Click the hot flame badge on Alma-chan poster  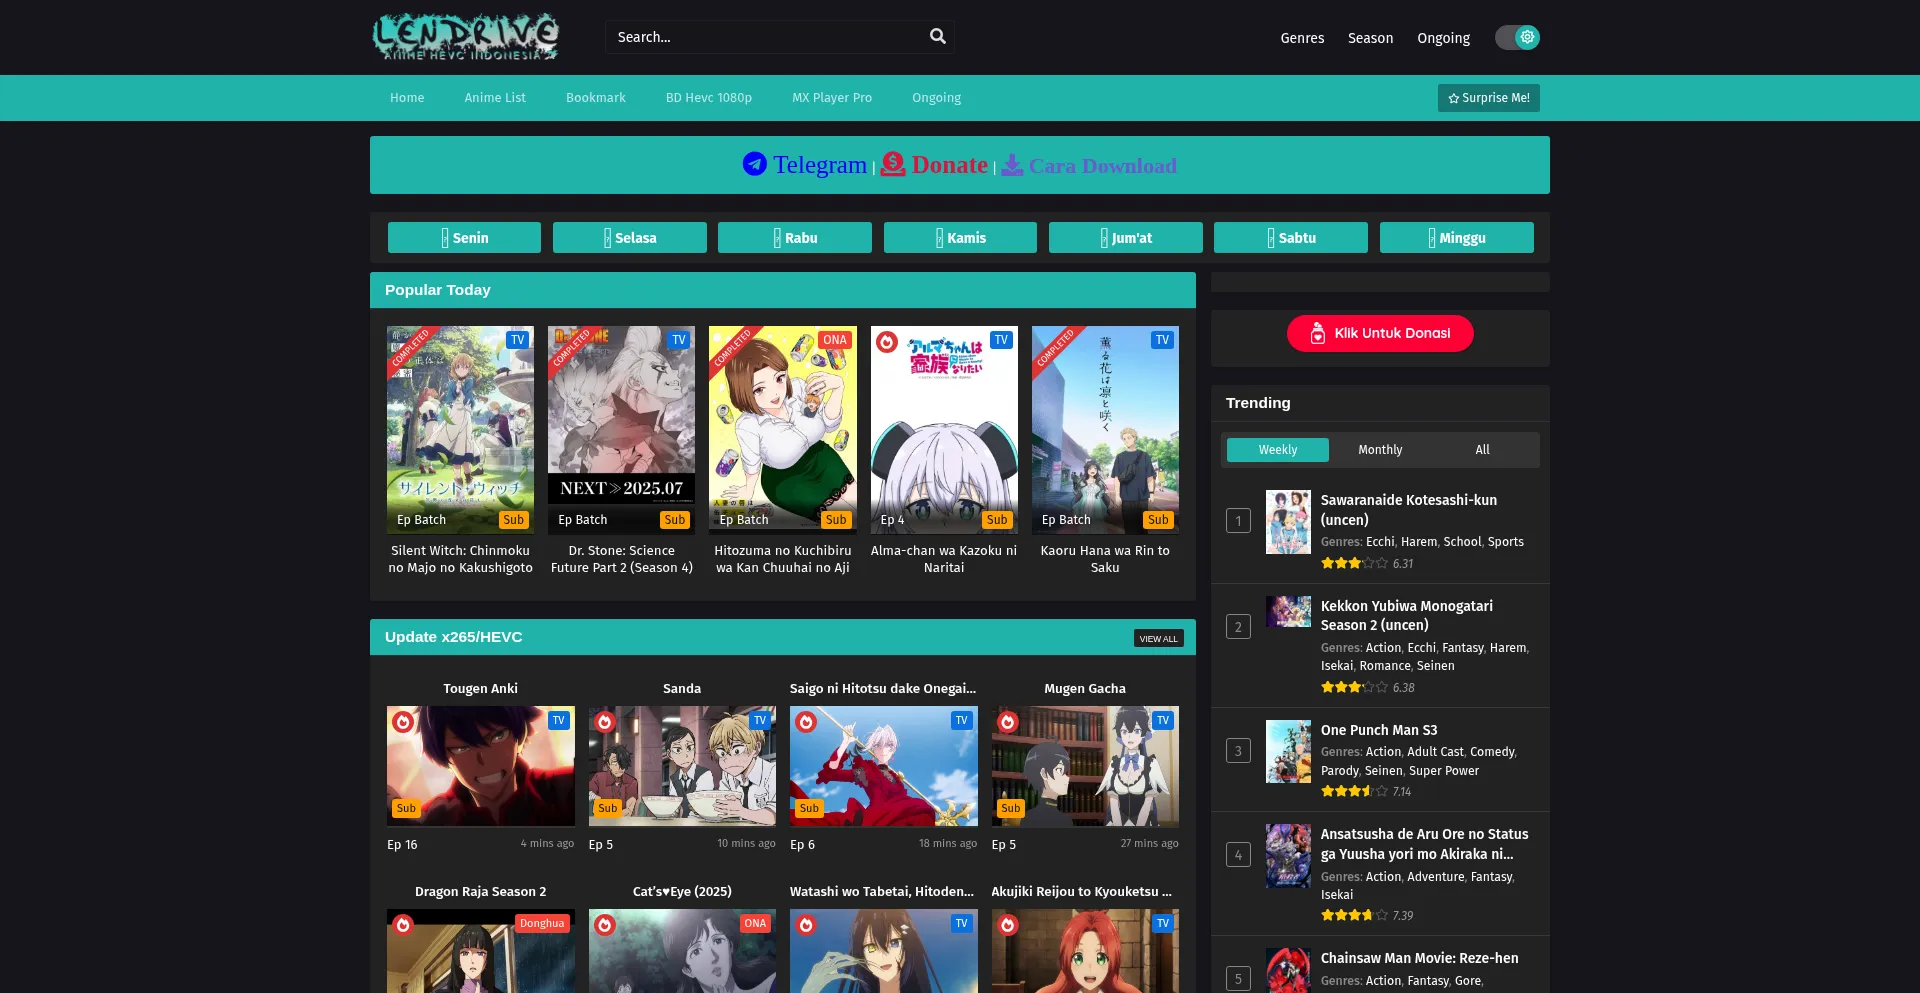887,342
